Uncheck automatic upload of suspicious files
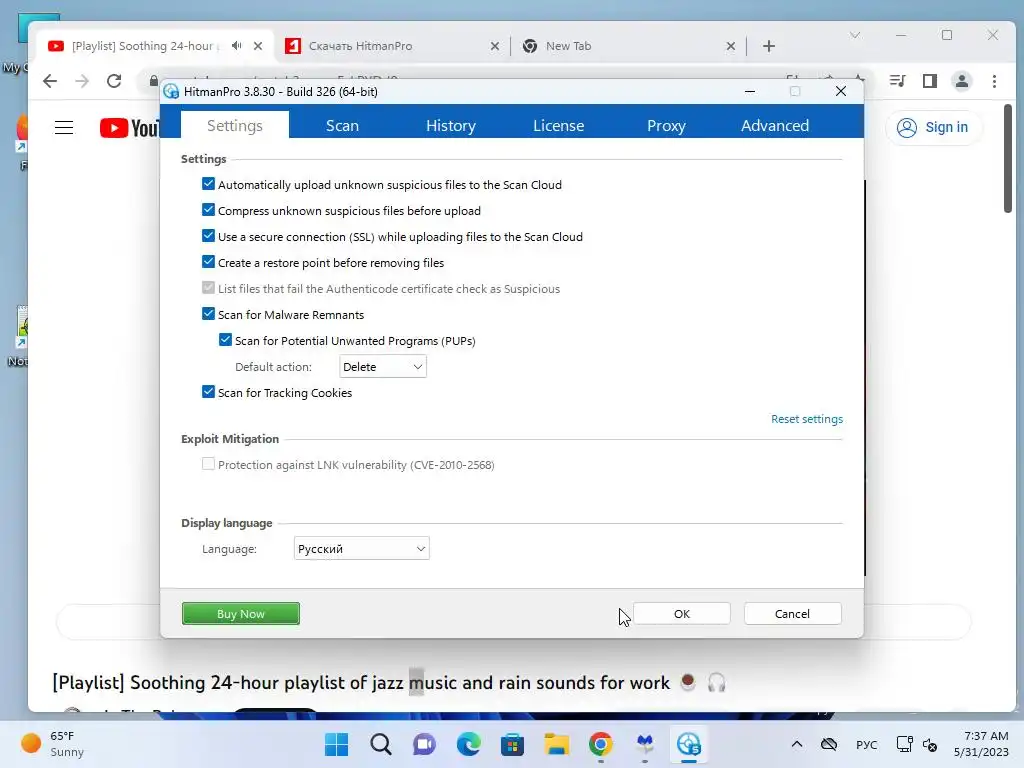The image size is (1024, 768). (x=208, y=184)
